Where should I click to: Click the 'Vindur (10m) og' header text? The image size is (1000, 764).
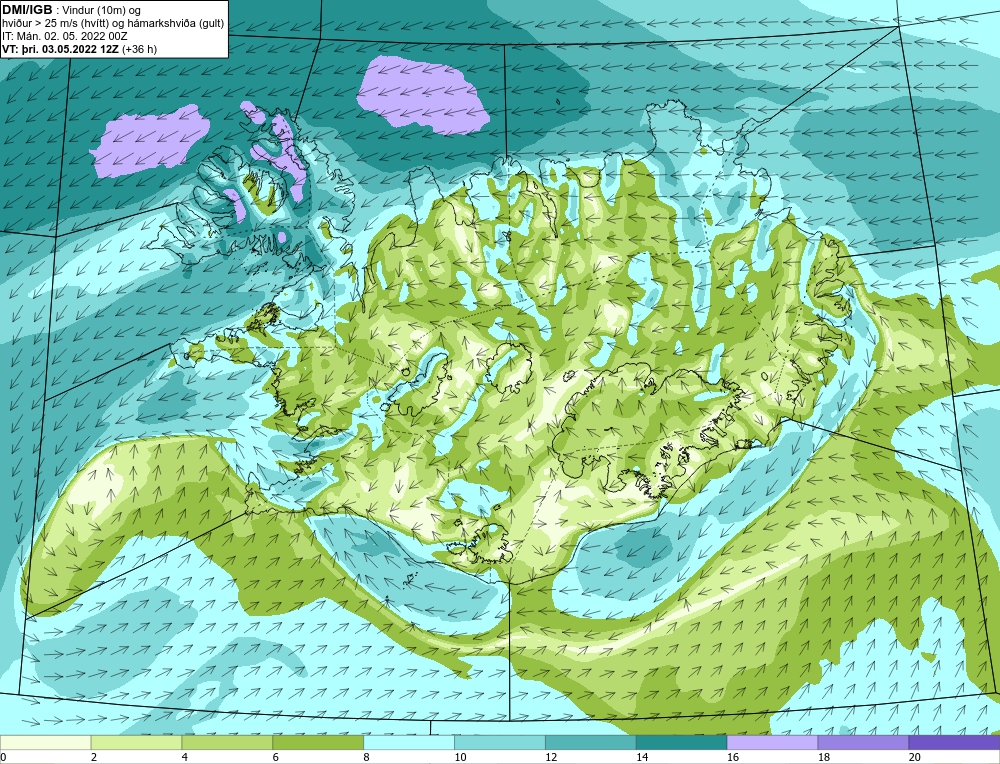(101, 10)
